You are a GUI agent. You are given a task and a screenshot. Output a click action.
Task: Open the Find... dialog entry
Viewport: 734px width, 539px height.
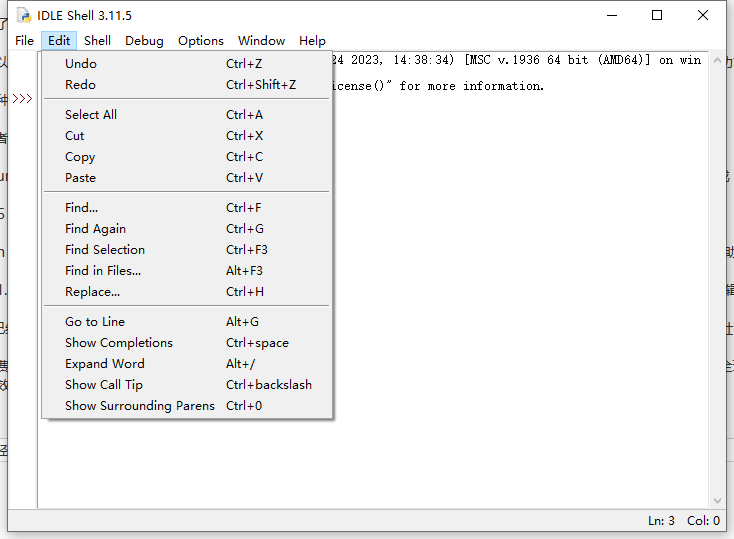pos(187,207)
